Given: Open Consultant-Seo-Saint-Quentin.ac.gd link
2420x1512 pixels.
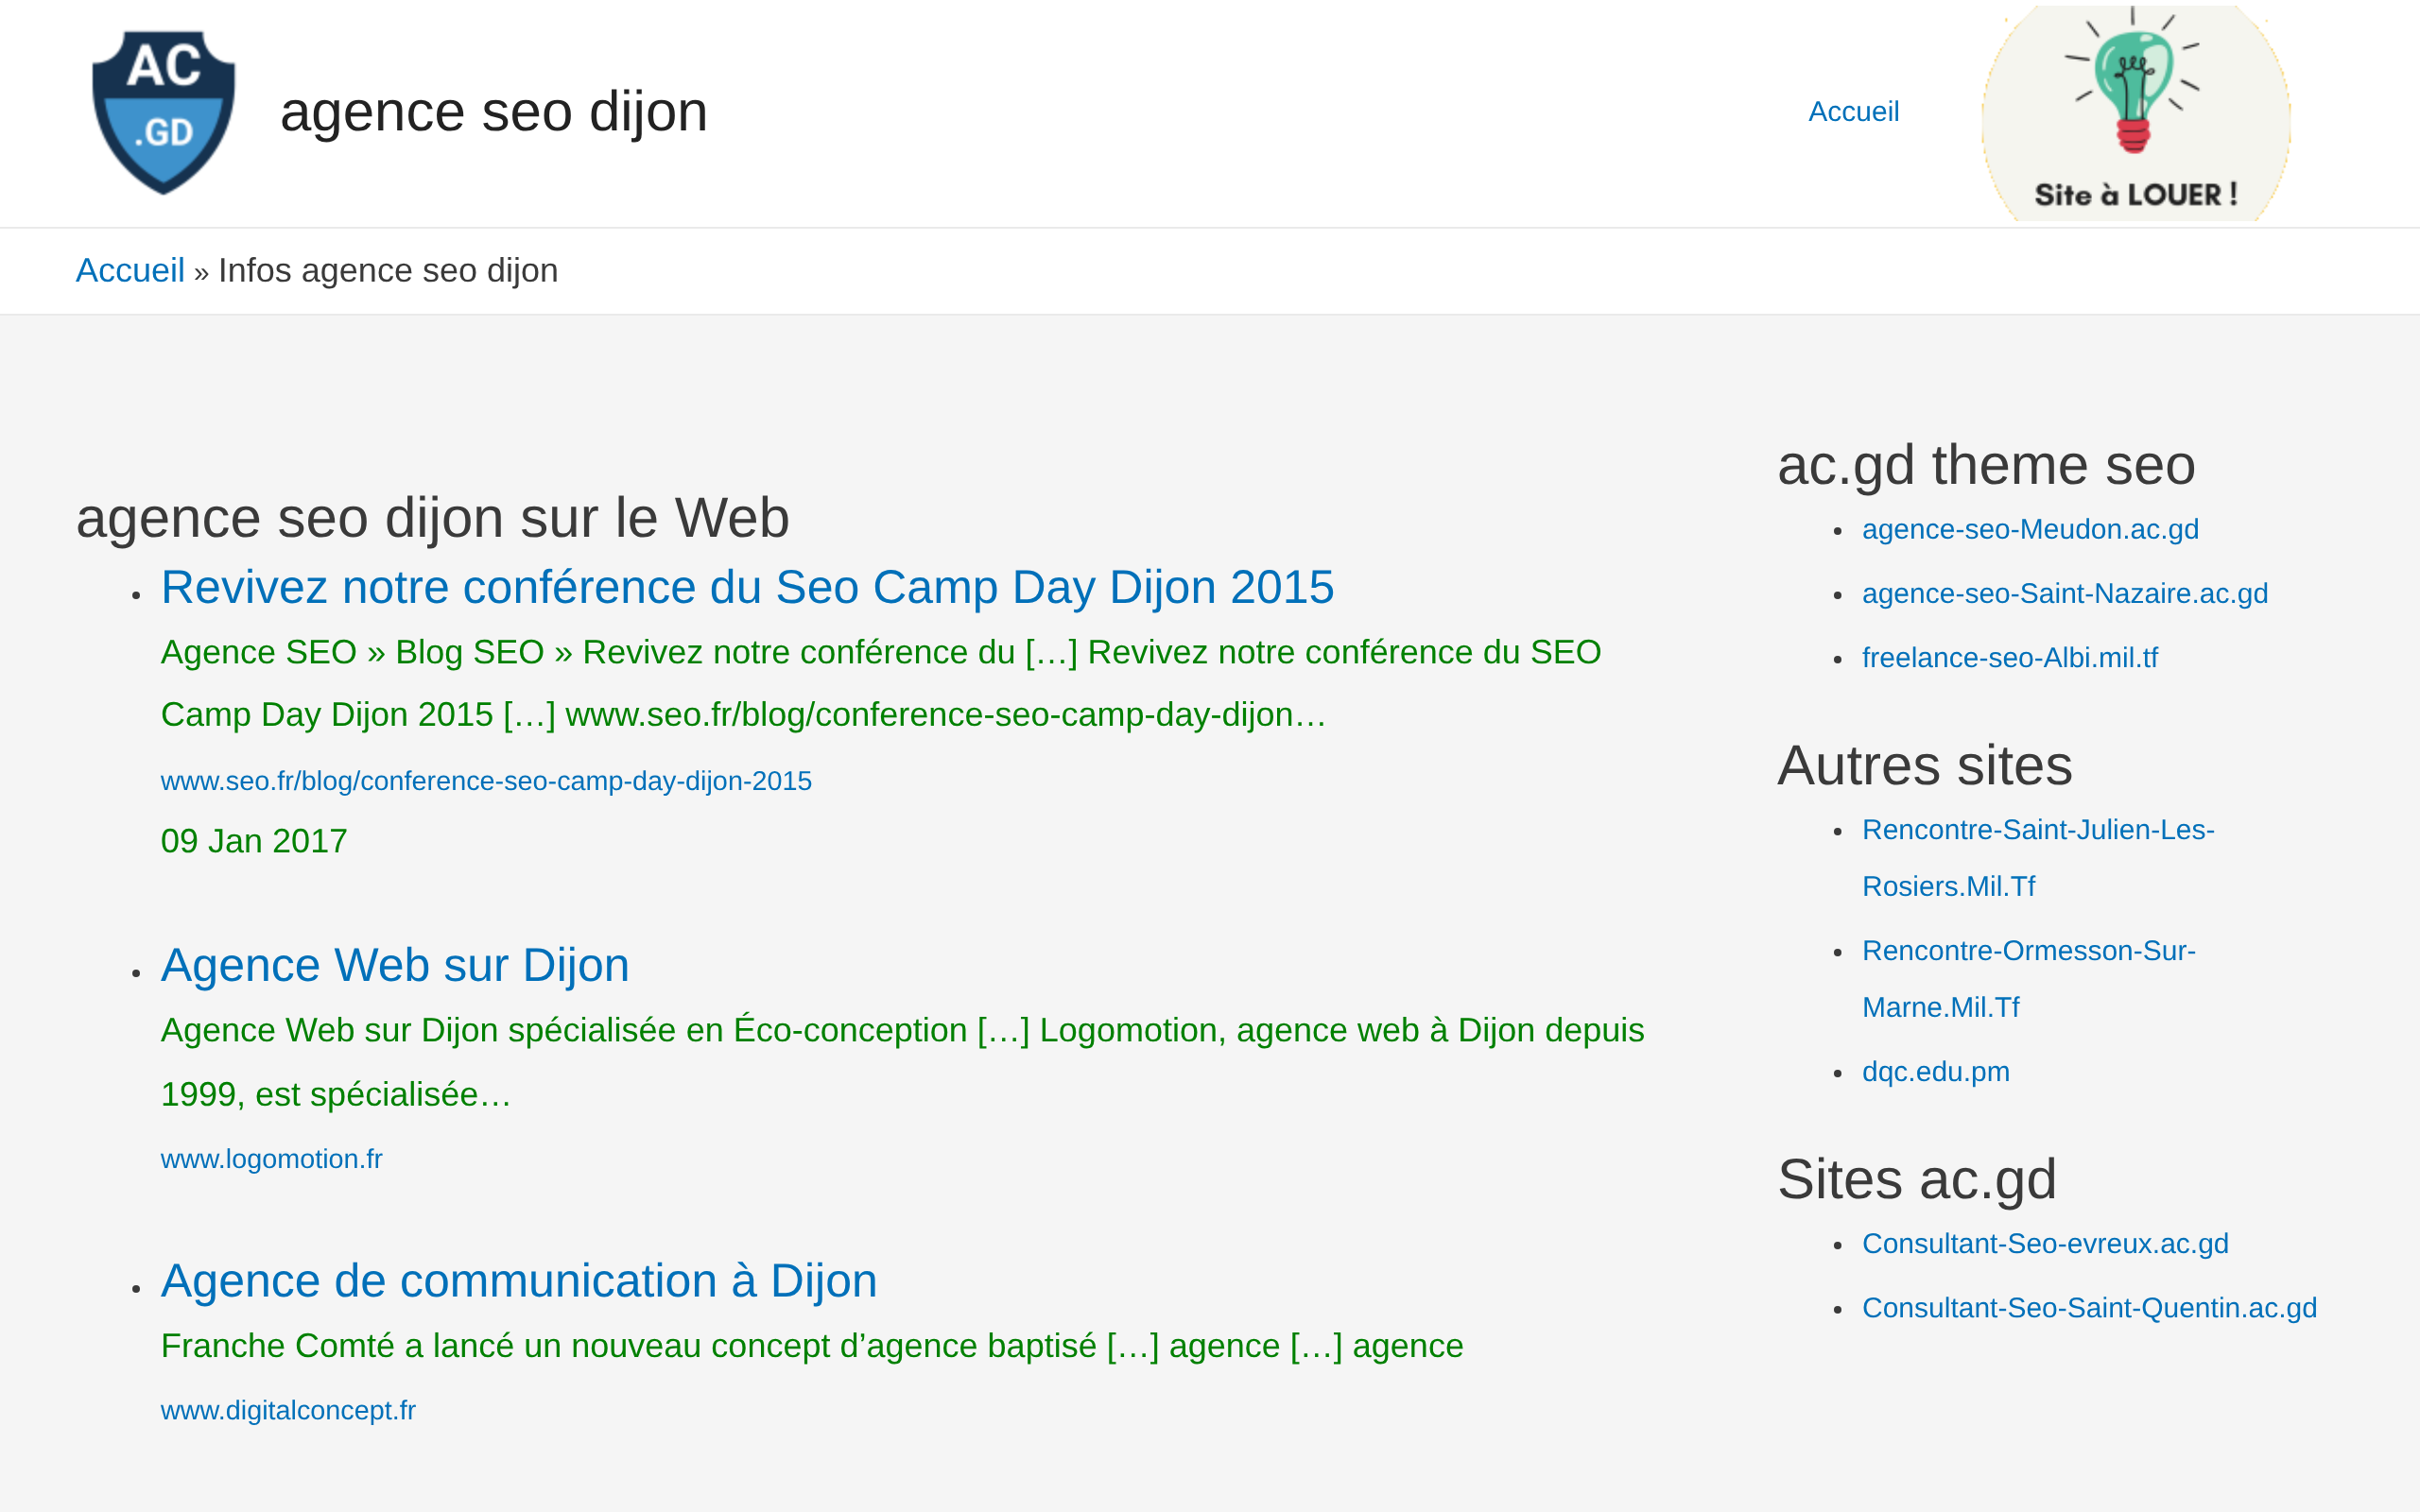Looking at the screenshot, I should coord(2089,1307).
